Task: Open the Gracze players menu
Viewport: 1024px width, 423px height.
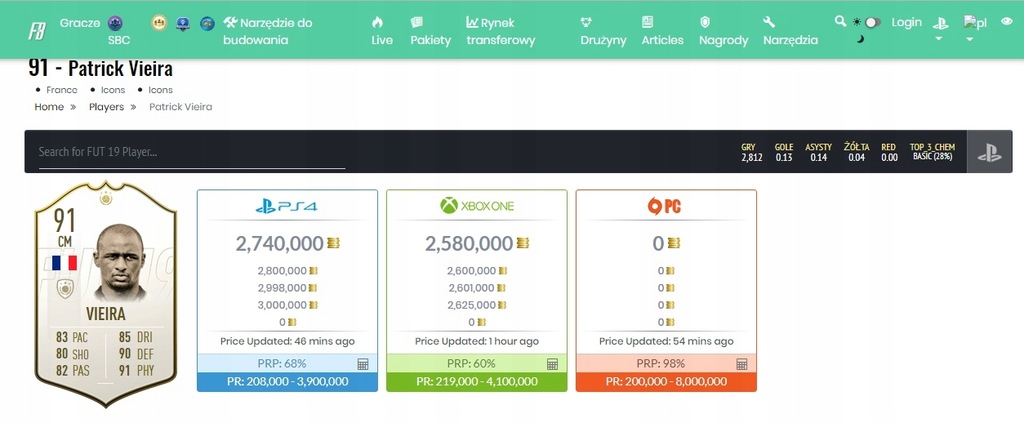Action: coord(80,23)
